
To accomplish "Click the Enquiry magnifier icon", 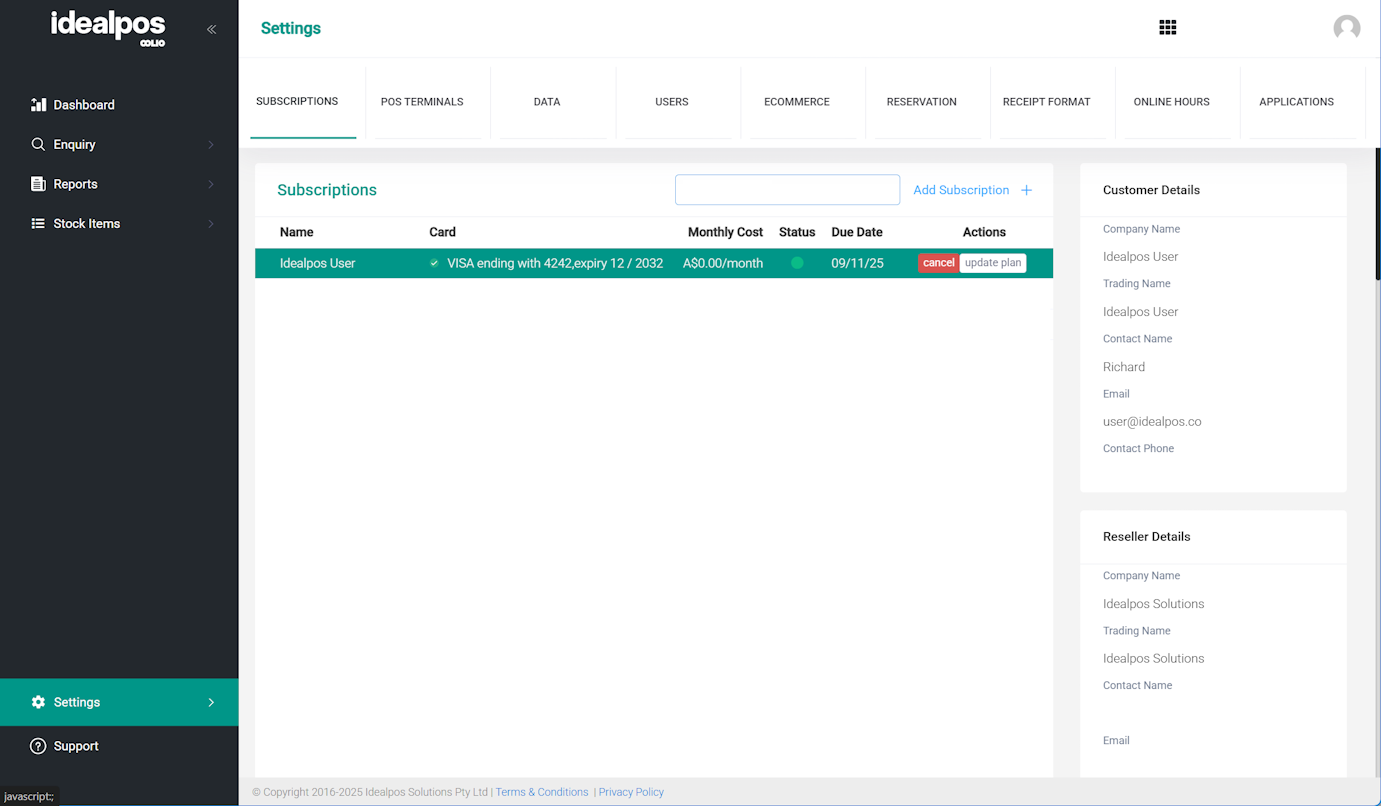I will (39, 144).
